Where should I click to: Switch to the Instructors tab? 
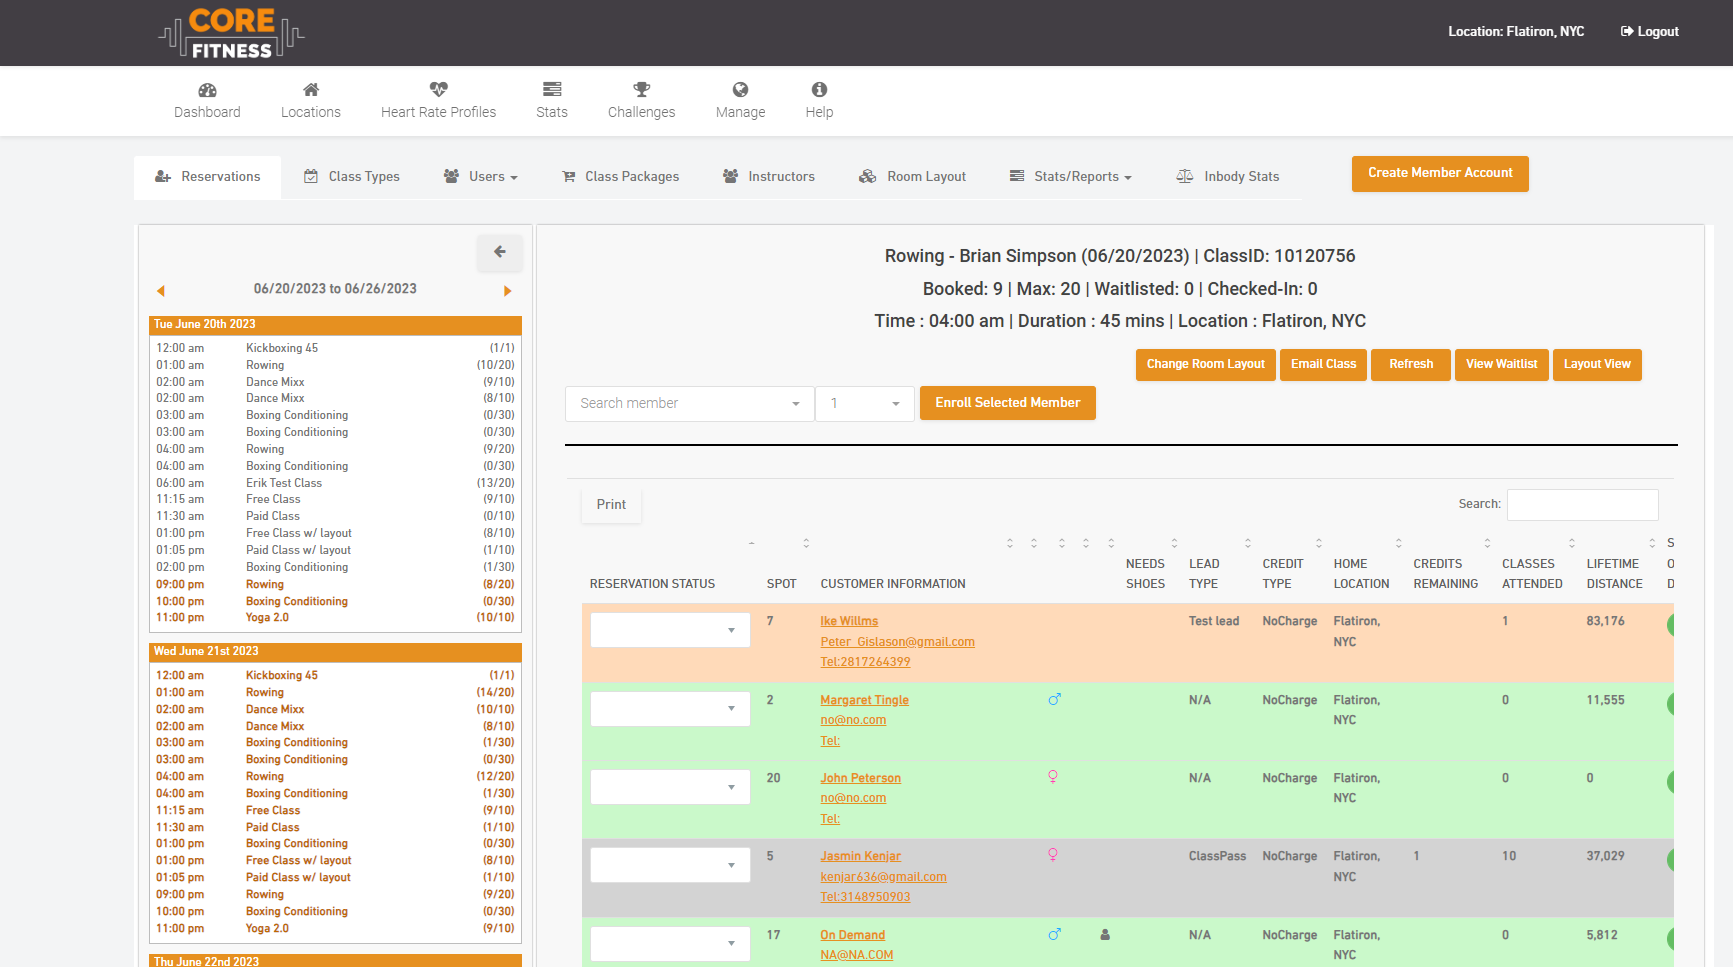coord(769,177)
